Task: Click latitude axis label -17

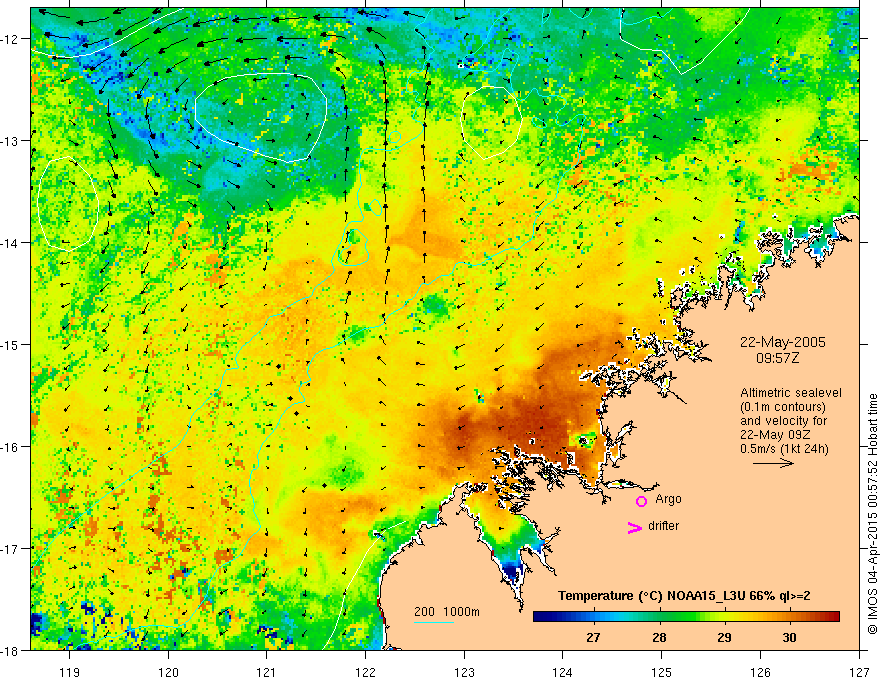Action: coord(10,548)
